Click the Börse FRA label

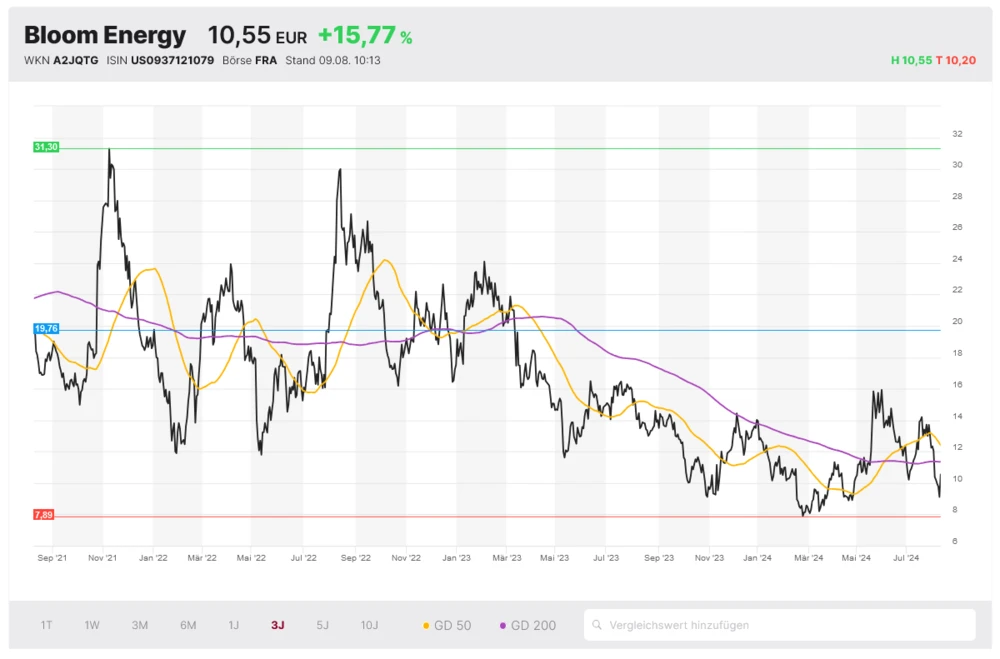[249, 61]
